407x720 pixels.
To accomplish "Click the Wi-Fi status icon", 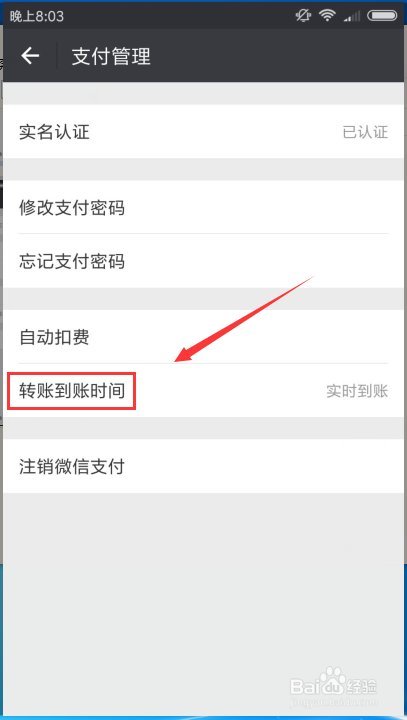I will click(328, 16).
